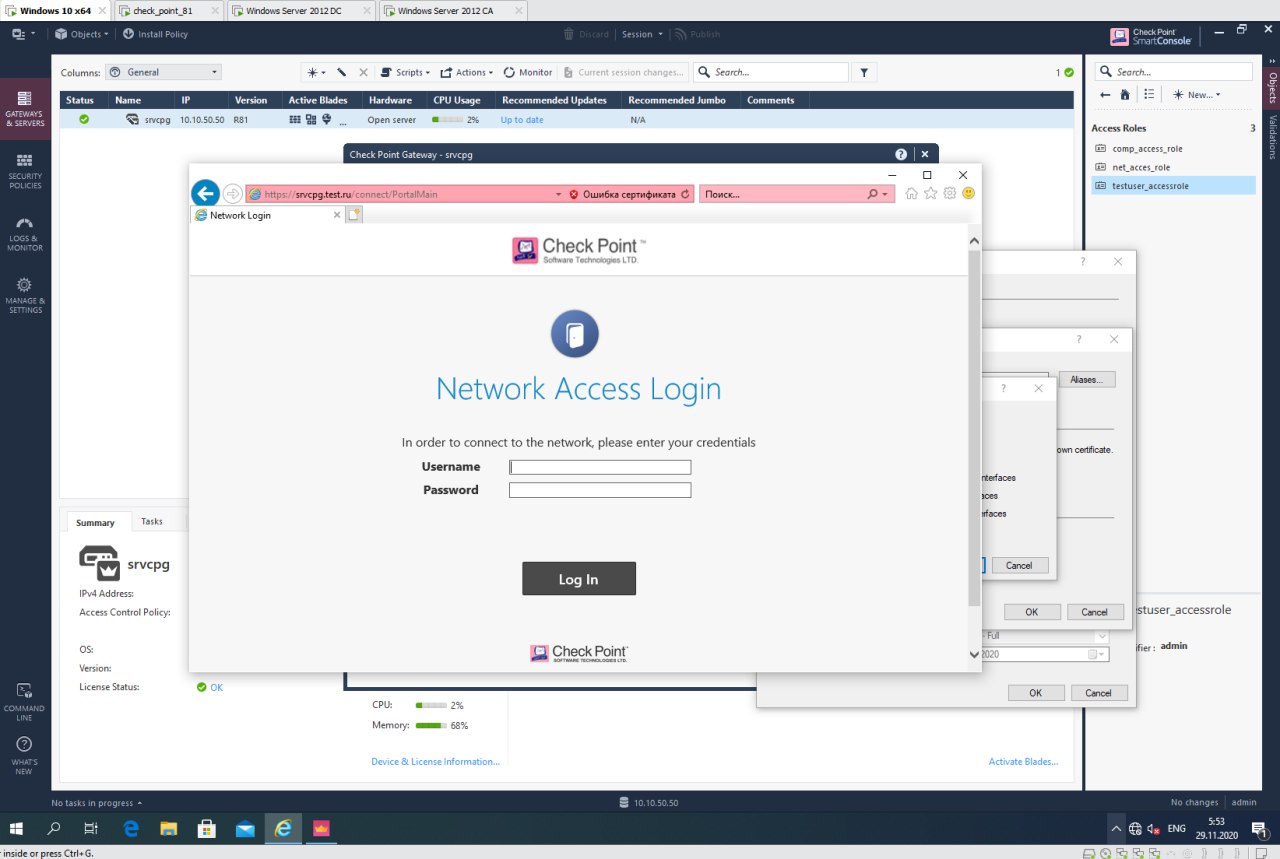Image resolution: width=1280 pixels, height=859 pixels.
Task: Click the objects panel Search field
Action: pos(1173,72)
